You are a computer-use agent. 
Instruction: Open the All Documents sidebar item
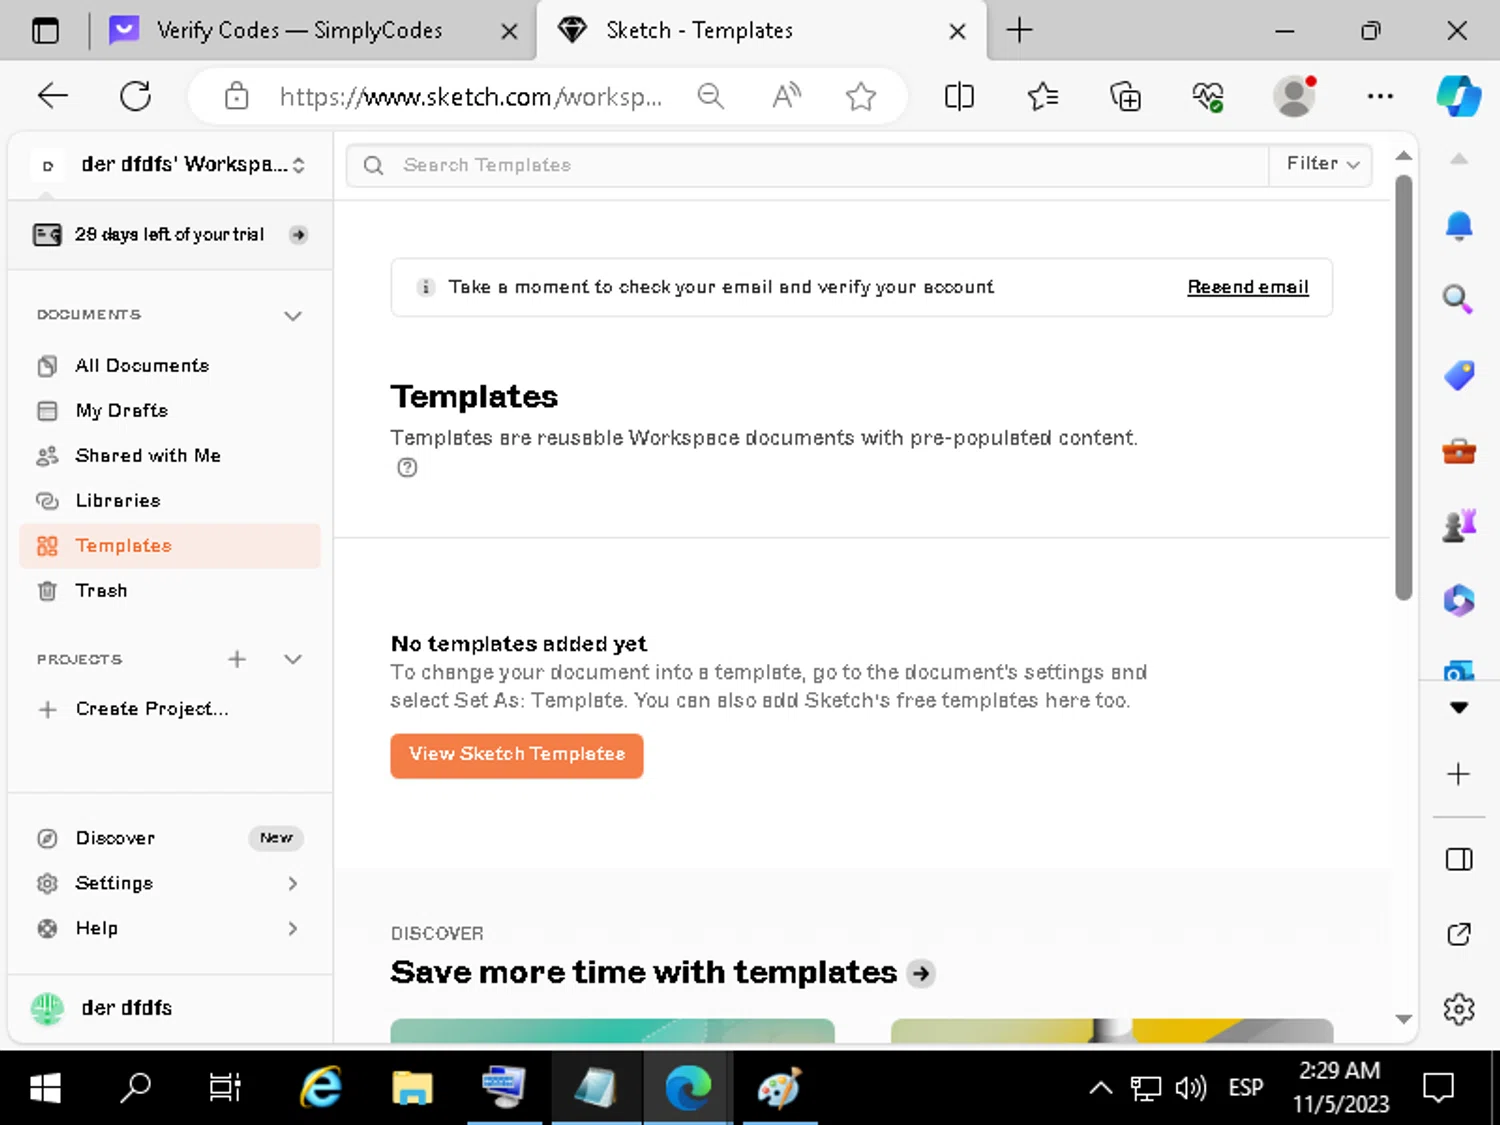coord(142,366)
